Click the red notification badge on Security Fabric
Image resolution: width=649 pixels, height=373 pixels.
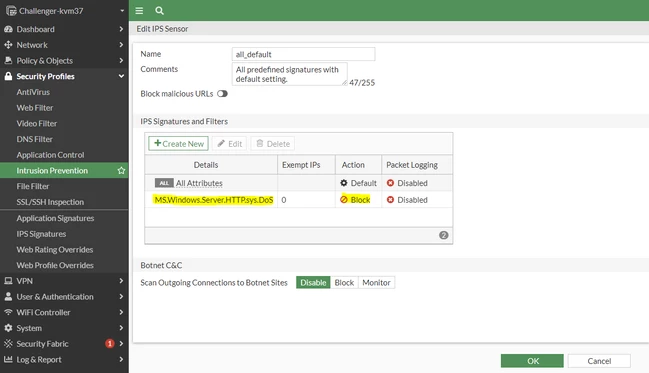pos(110,344)
